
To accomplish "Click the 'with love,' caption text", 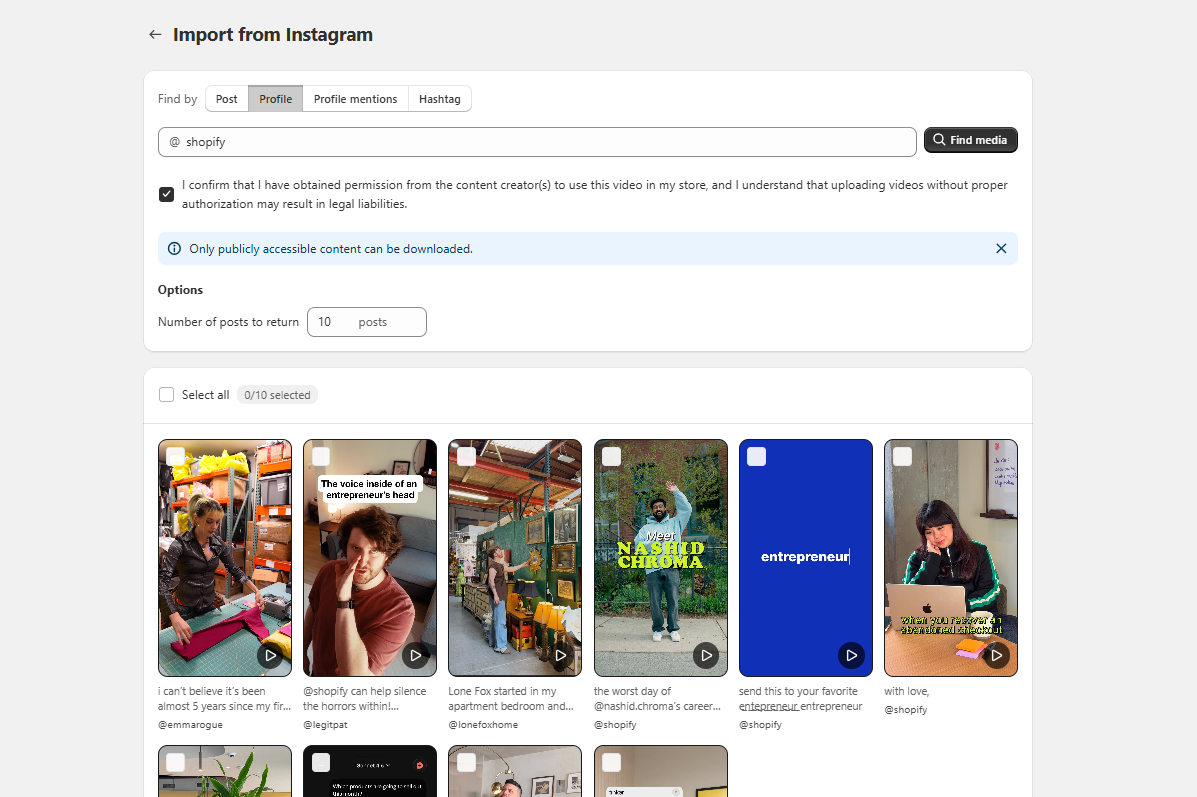I will click(906, 692).
